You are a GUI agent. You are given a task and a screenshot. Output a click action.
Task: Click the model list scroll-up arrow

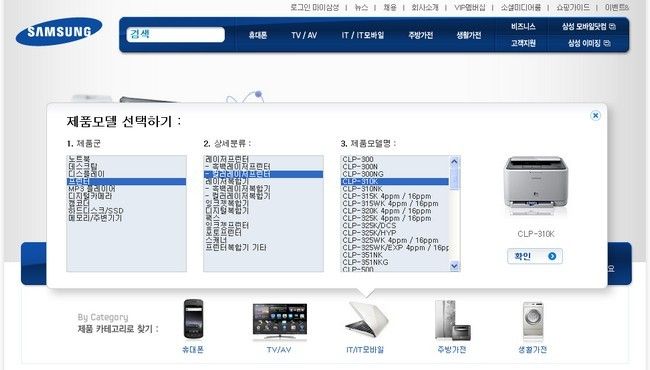(x=454, y=161)
